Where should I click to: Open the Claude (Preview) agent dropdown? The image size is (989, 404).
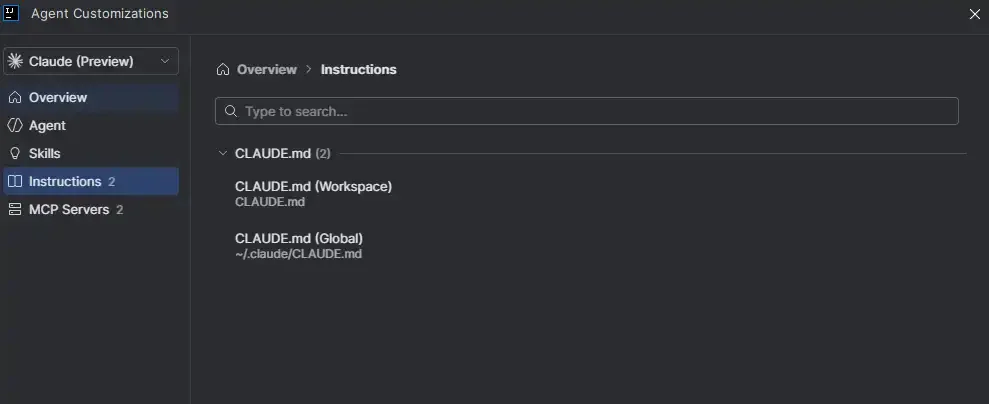[x=91, y=61]
